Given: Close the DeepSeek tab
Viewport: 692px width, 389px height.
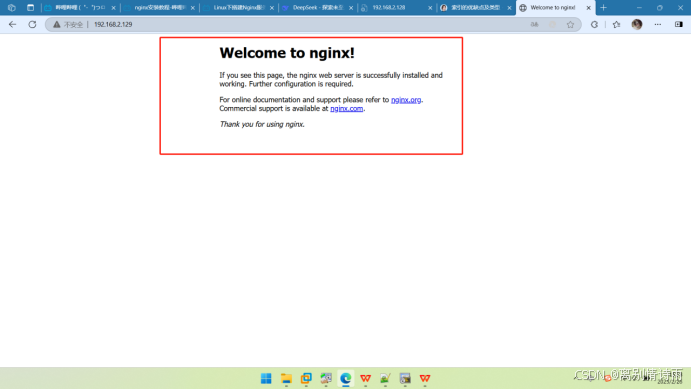Looking at the screenshot, I should tap(351, 8).
